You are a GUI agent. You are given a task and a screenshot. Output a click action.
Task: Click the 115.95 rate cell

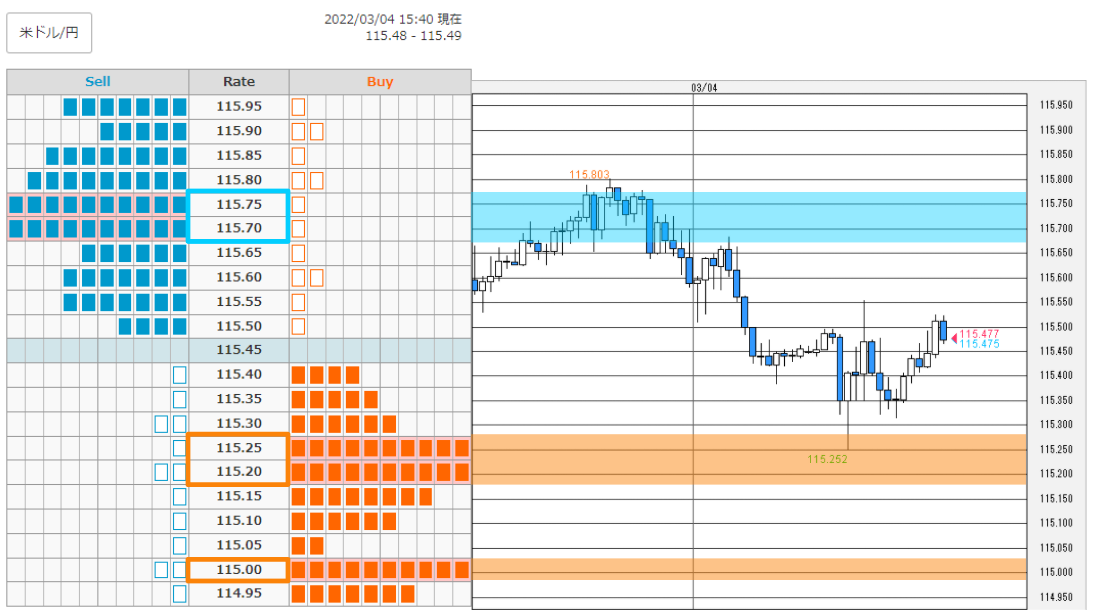click(x=239, y=107)
